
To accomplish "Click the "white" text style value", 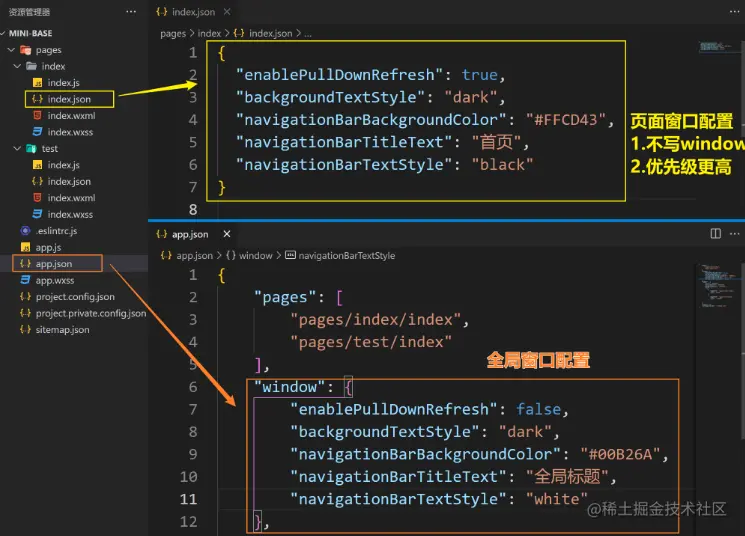I will pos(556,499).
